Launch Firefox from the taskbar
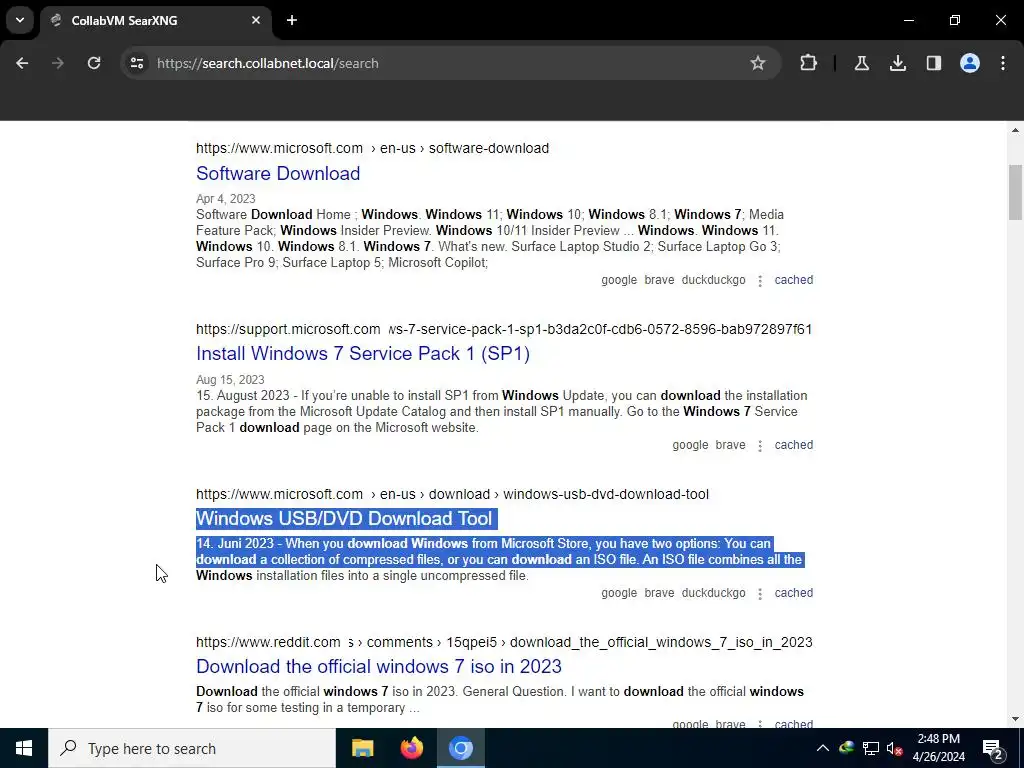1024x768 pixels. [x=411, y=748]
